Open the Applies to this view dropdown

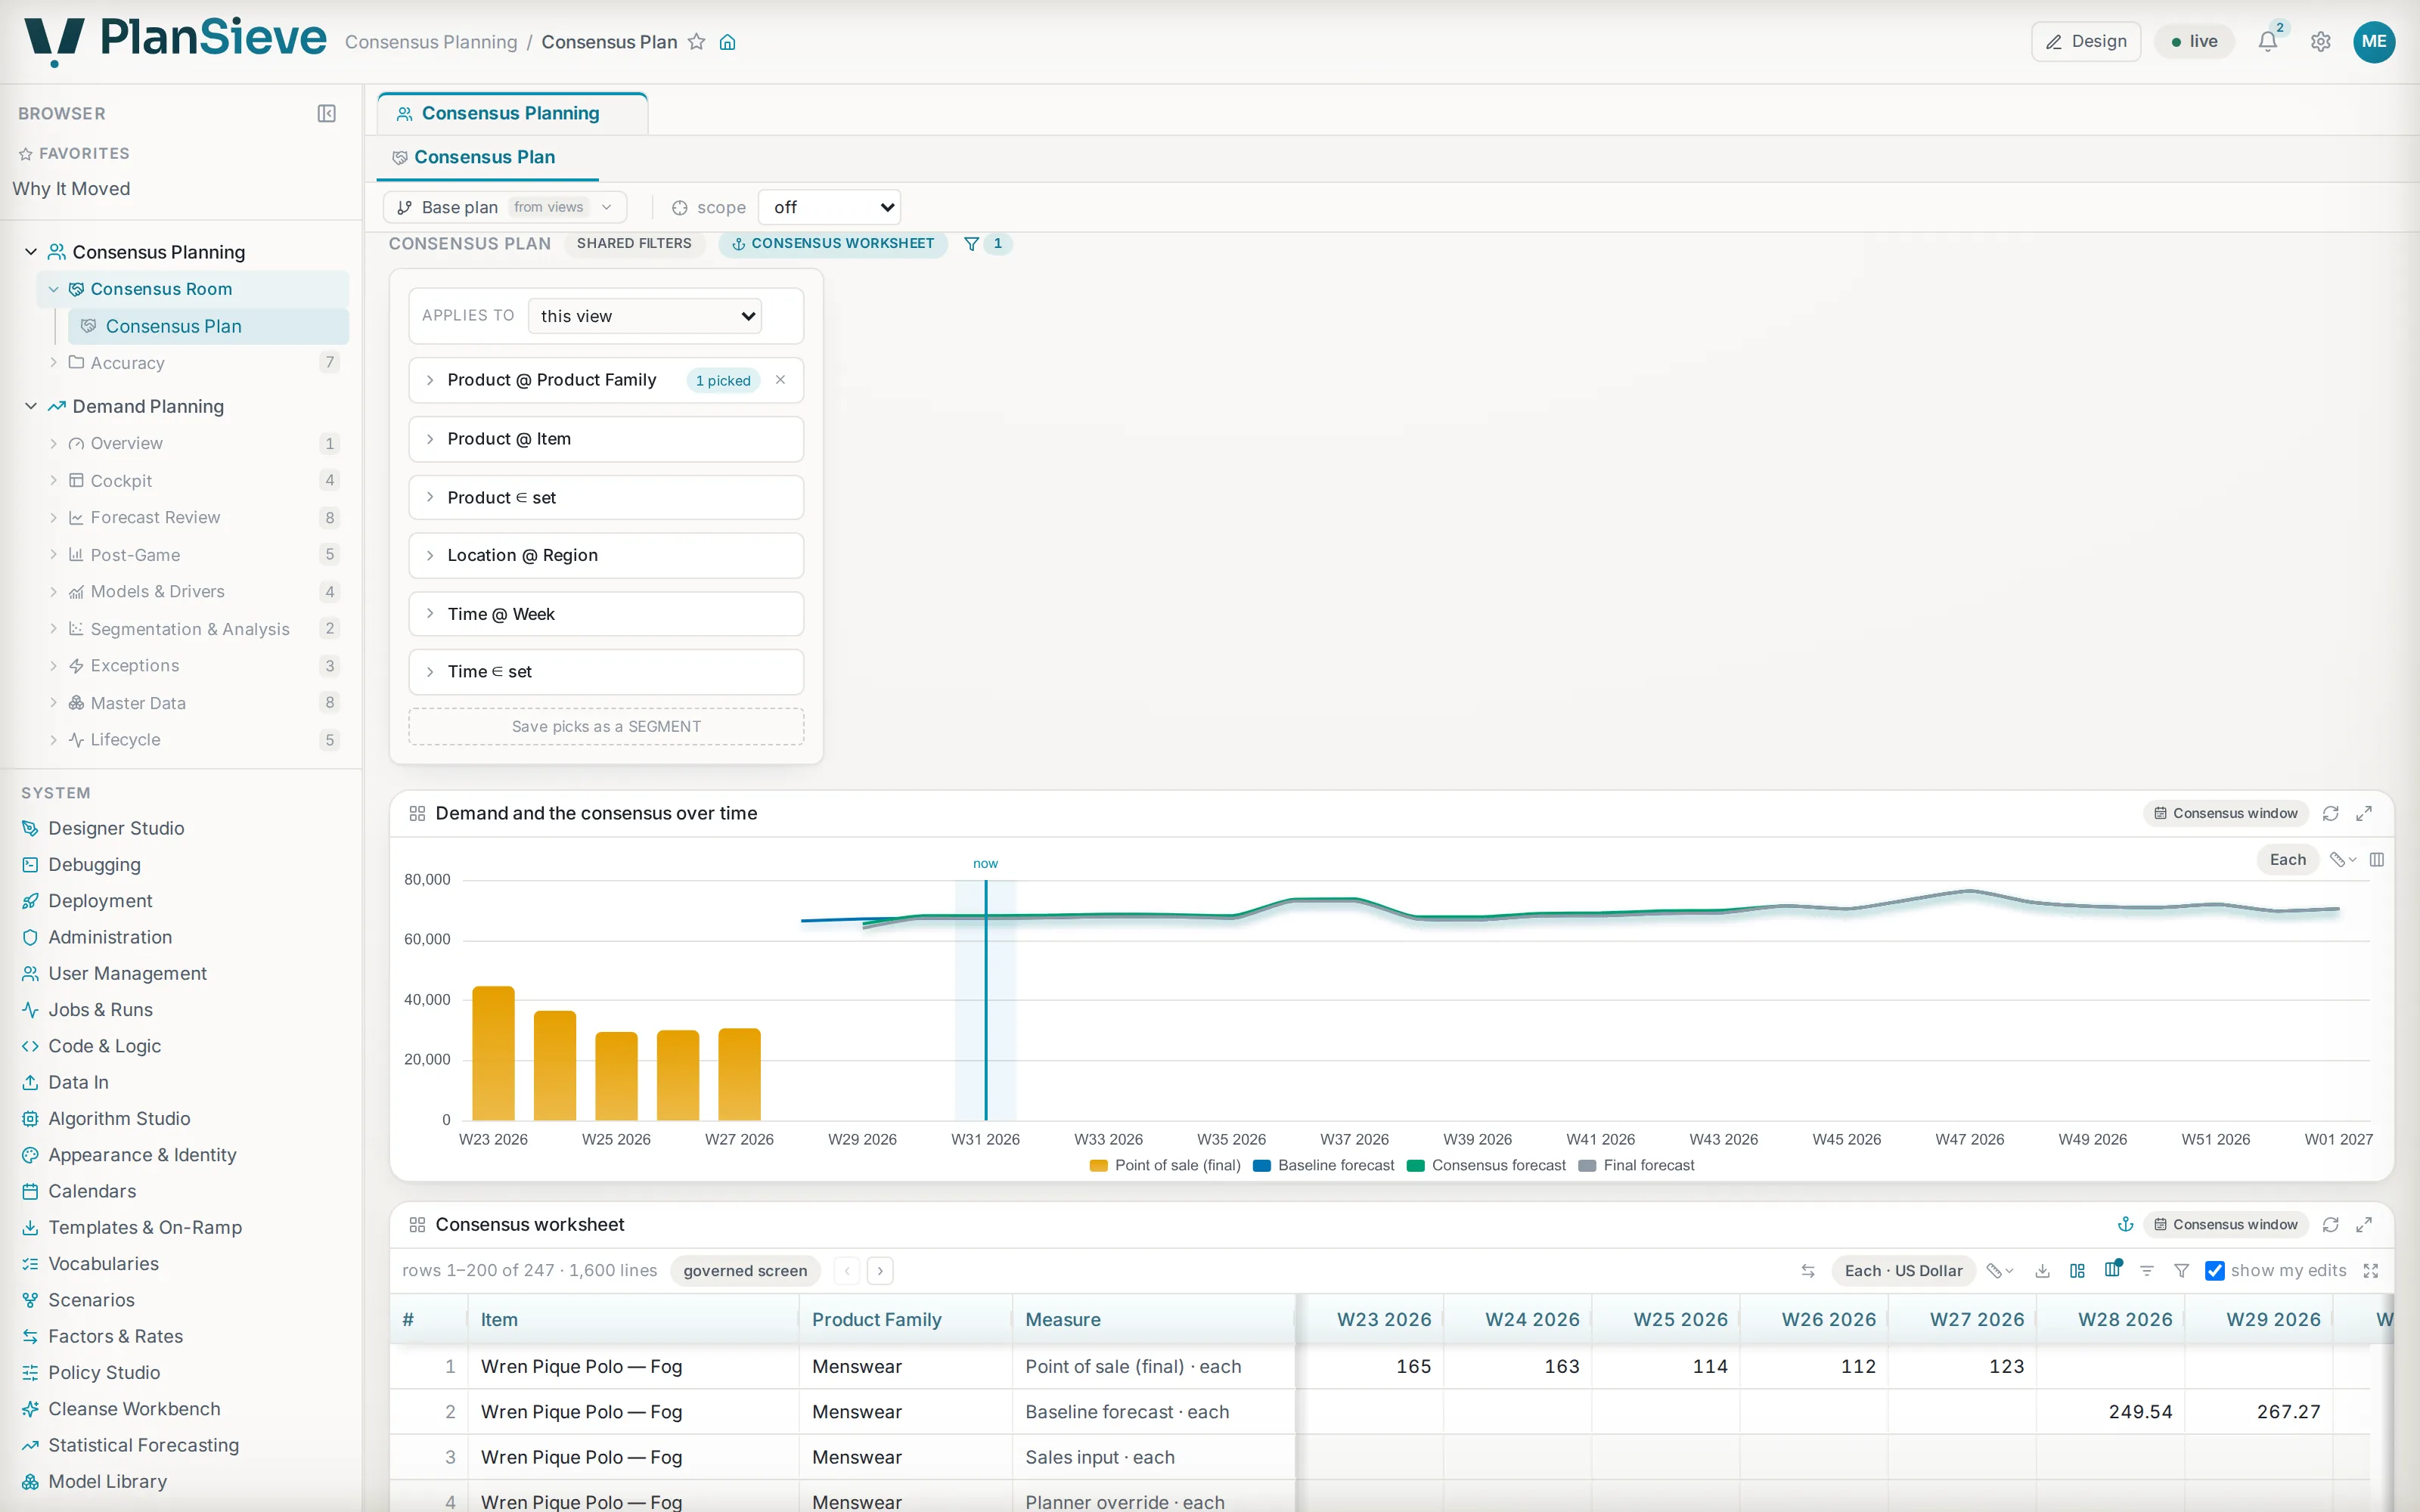[x=645, y=317]
